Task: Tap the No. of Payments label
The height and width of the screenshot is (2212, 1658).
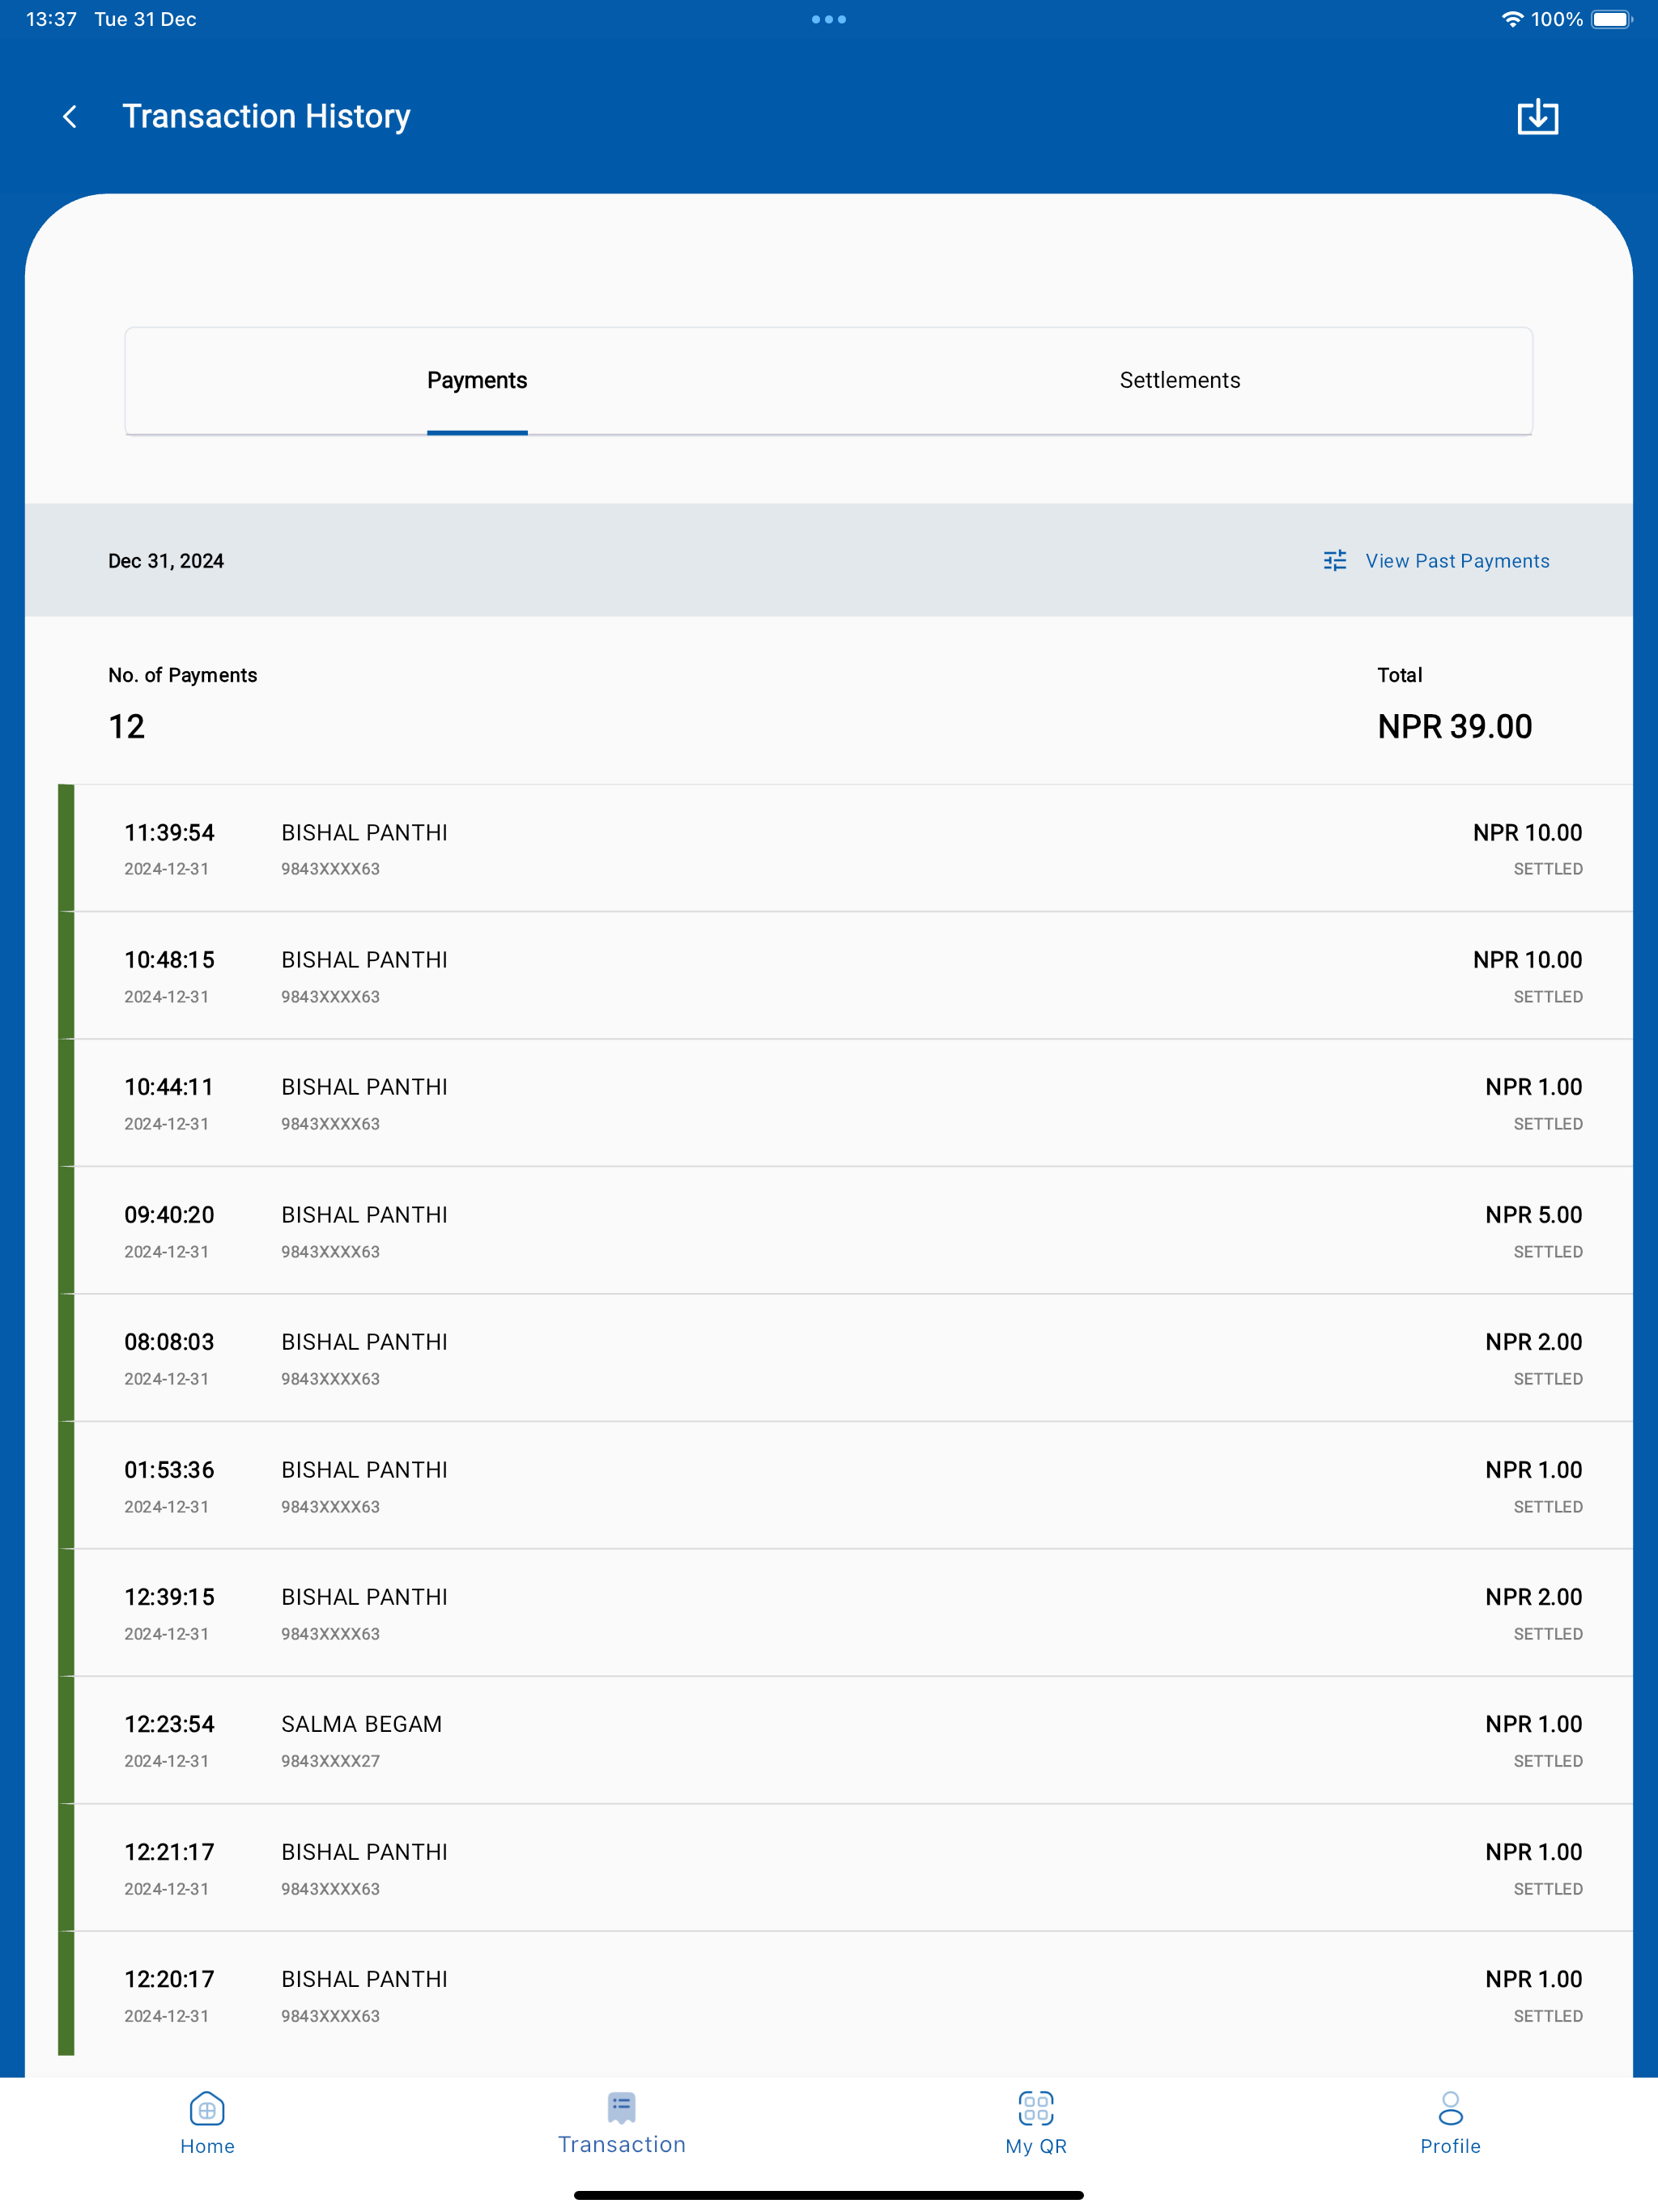Action: [x=182, y=675]
